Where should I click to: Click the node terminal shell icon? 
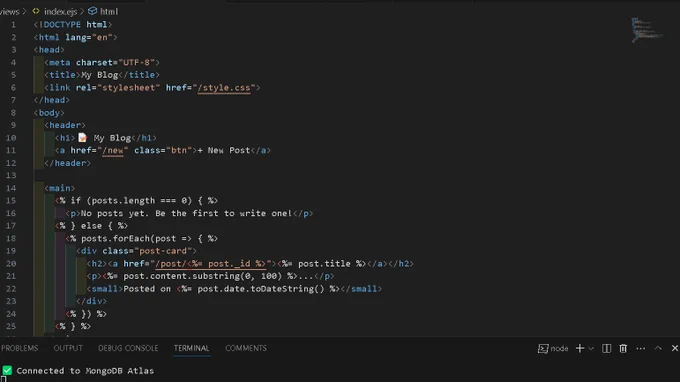tap(543, 349)
